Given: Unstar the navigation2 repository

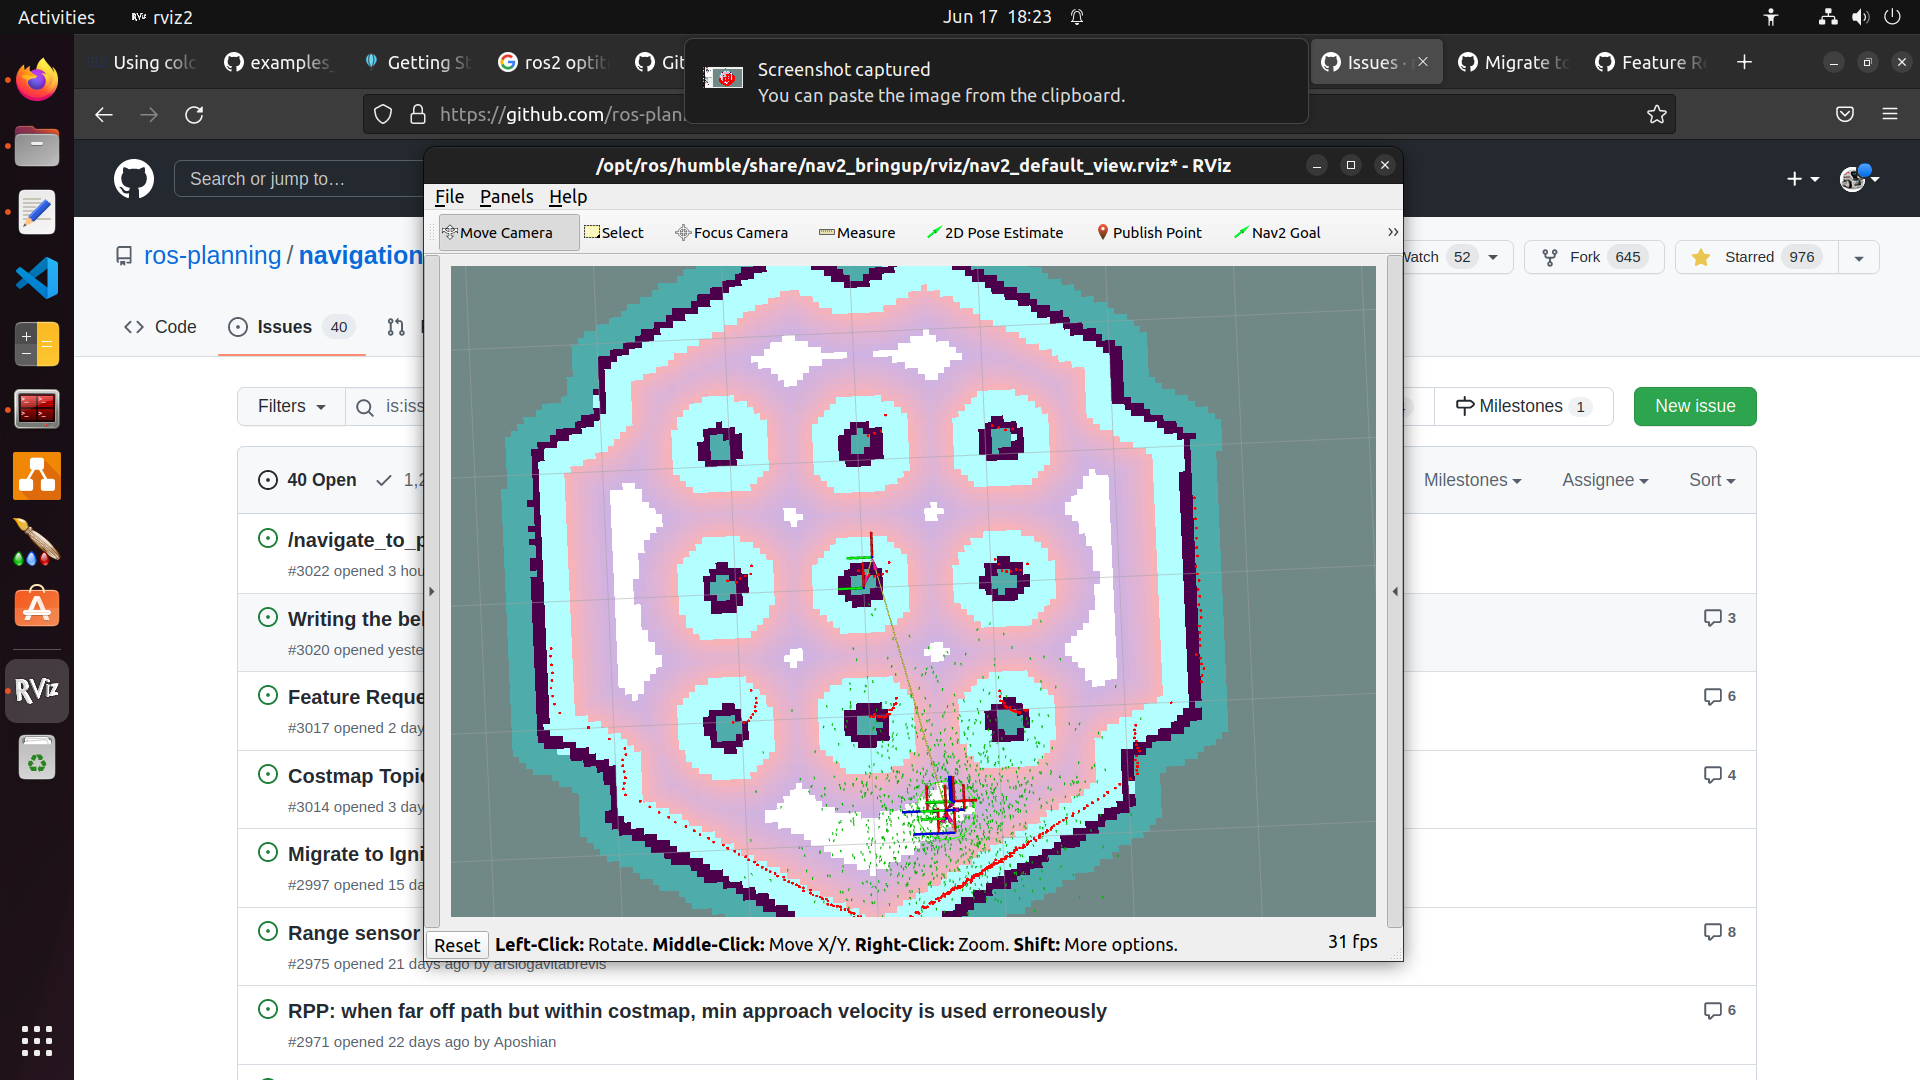Looking at the screenshot, I should point(1754,257).
